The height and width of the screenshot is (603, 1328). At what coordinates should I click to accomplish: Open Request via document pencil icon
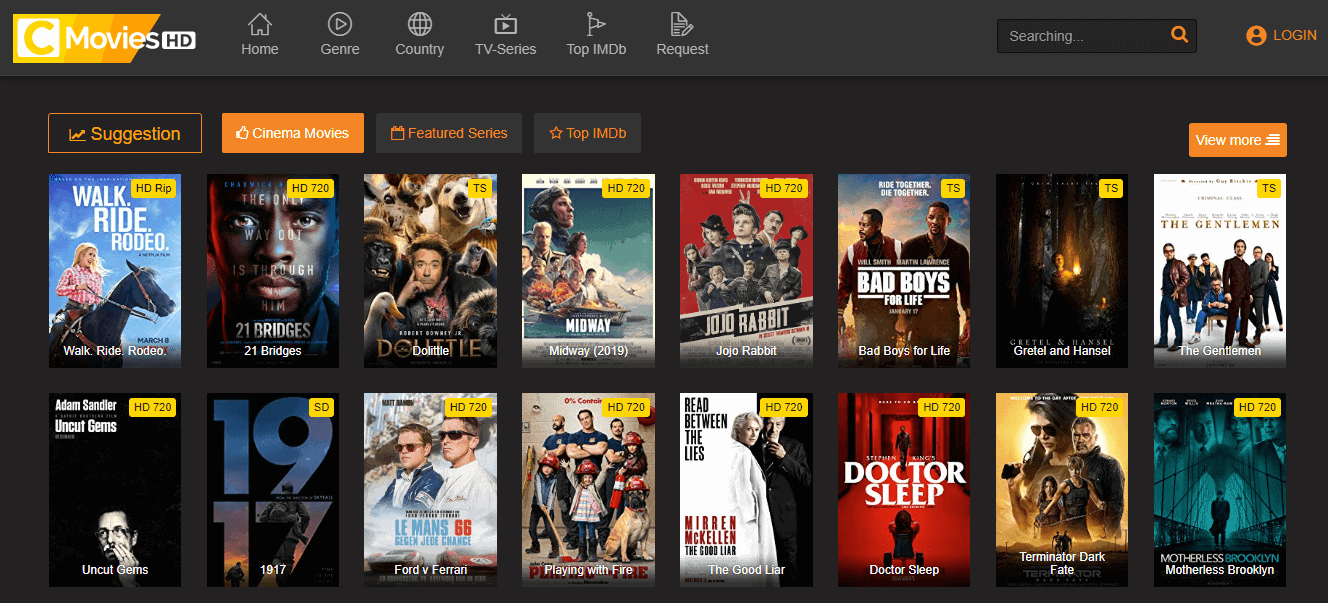(x=682, y=23)
